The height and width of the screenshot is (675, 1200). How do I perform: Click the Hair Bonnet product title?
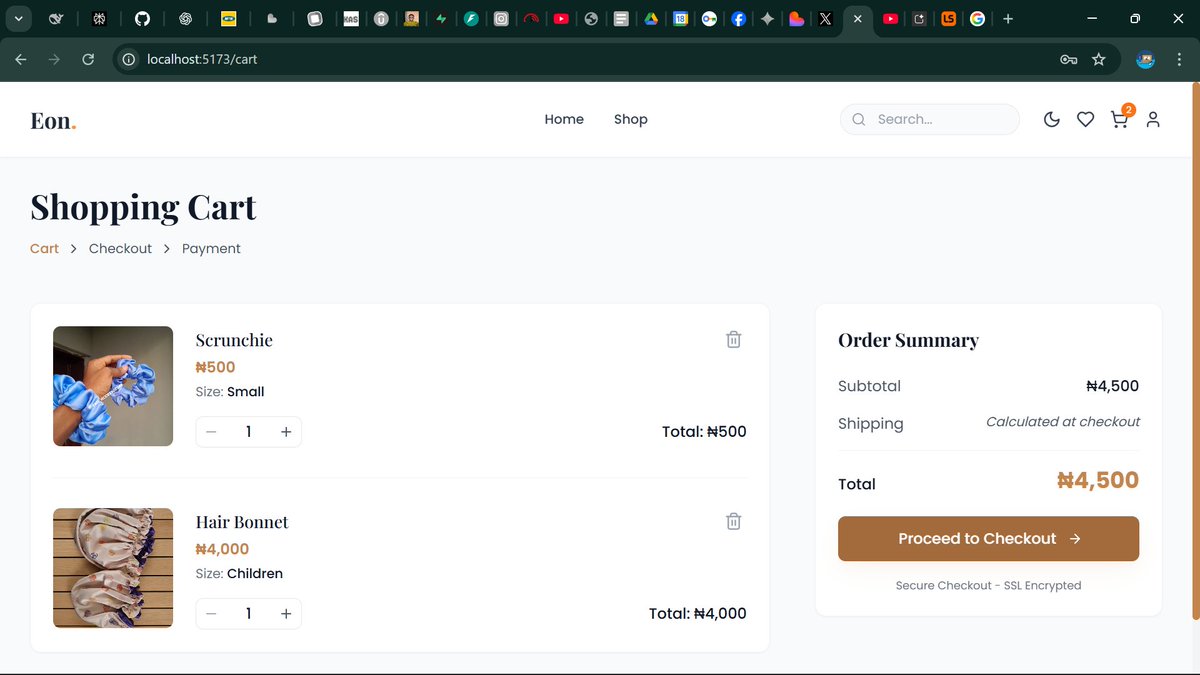(x=242, y=522)
